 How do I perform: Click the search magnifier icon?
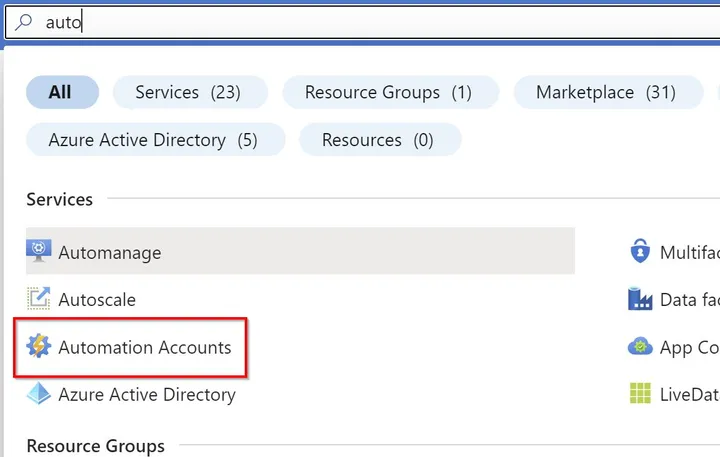click(x=23, y=22)
